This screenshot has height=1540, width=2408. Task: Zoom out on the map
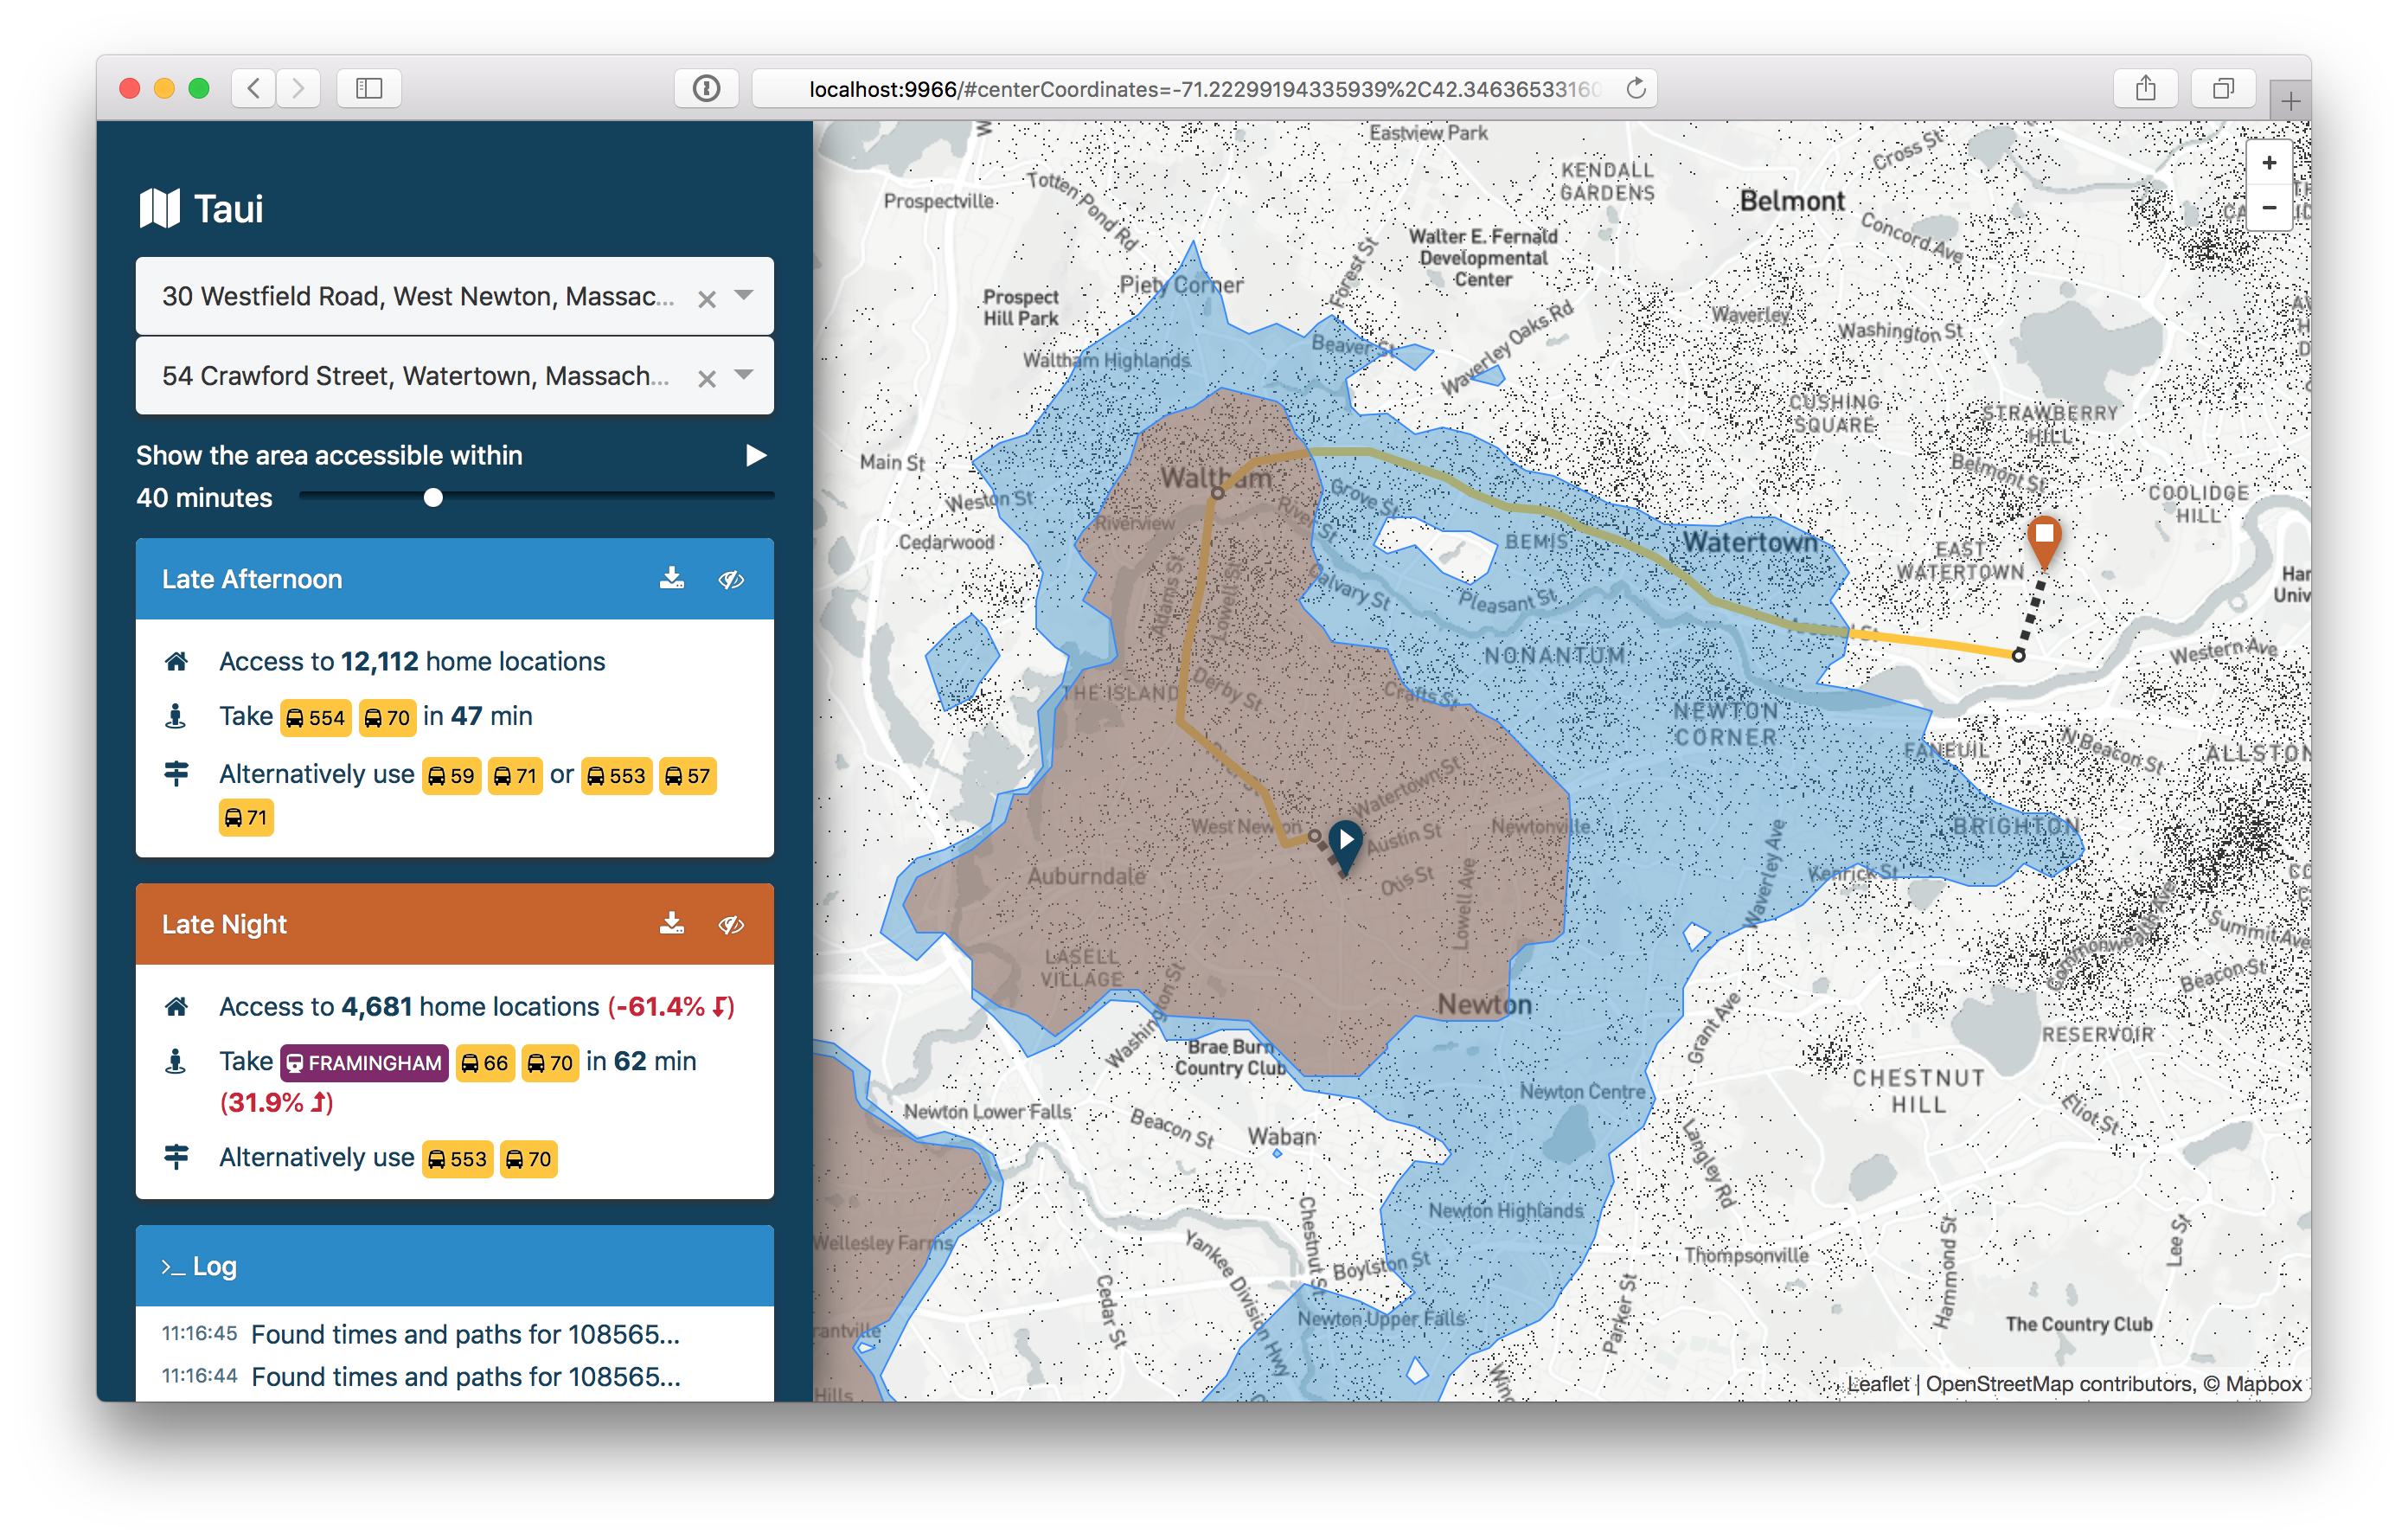(x=2269, y=208)
